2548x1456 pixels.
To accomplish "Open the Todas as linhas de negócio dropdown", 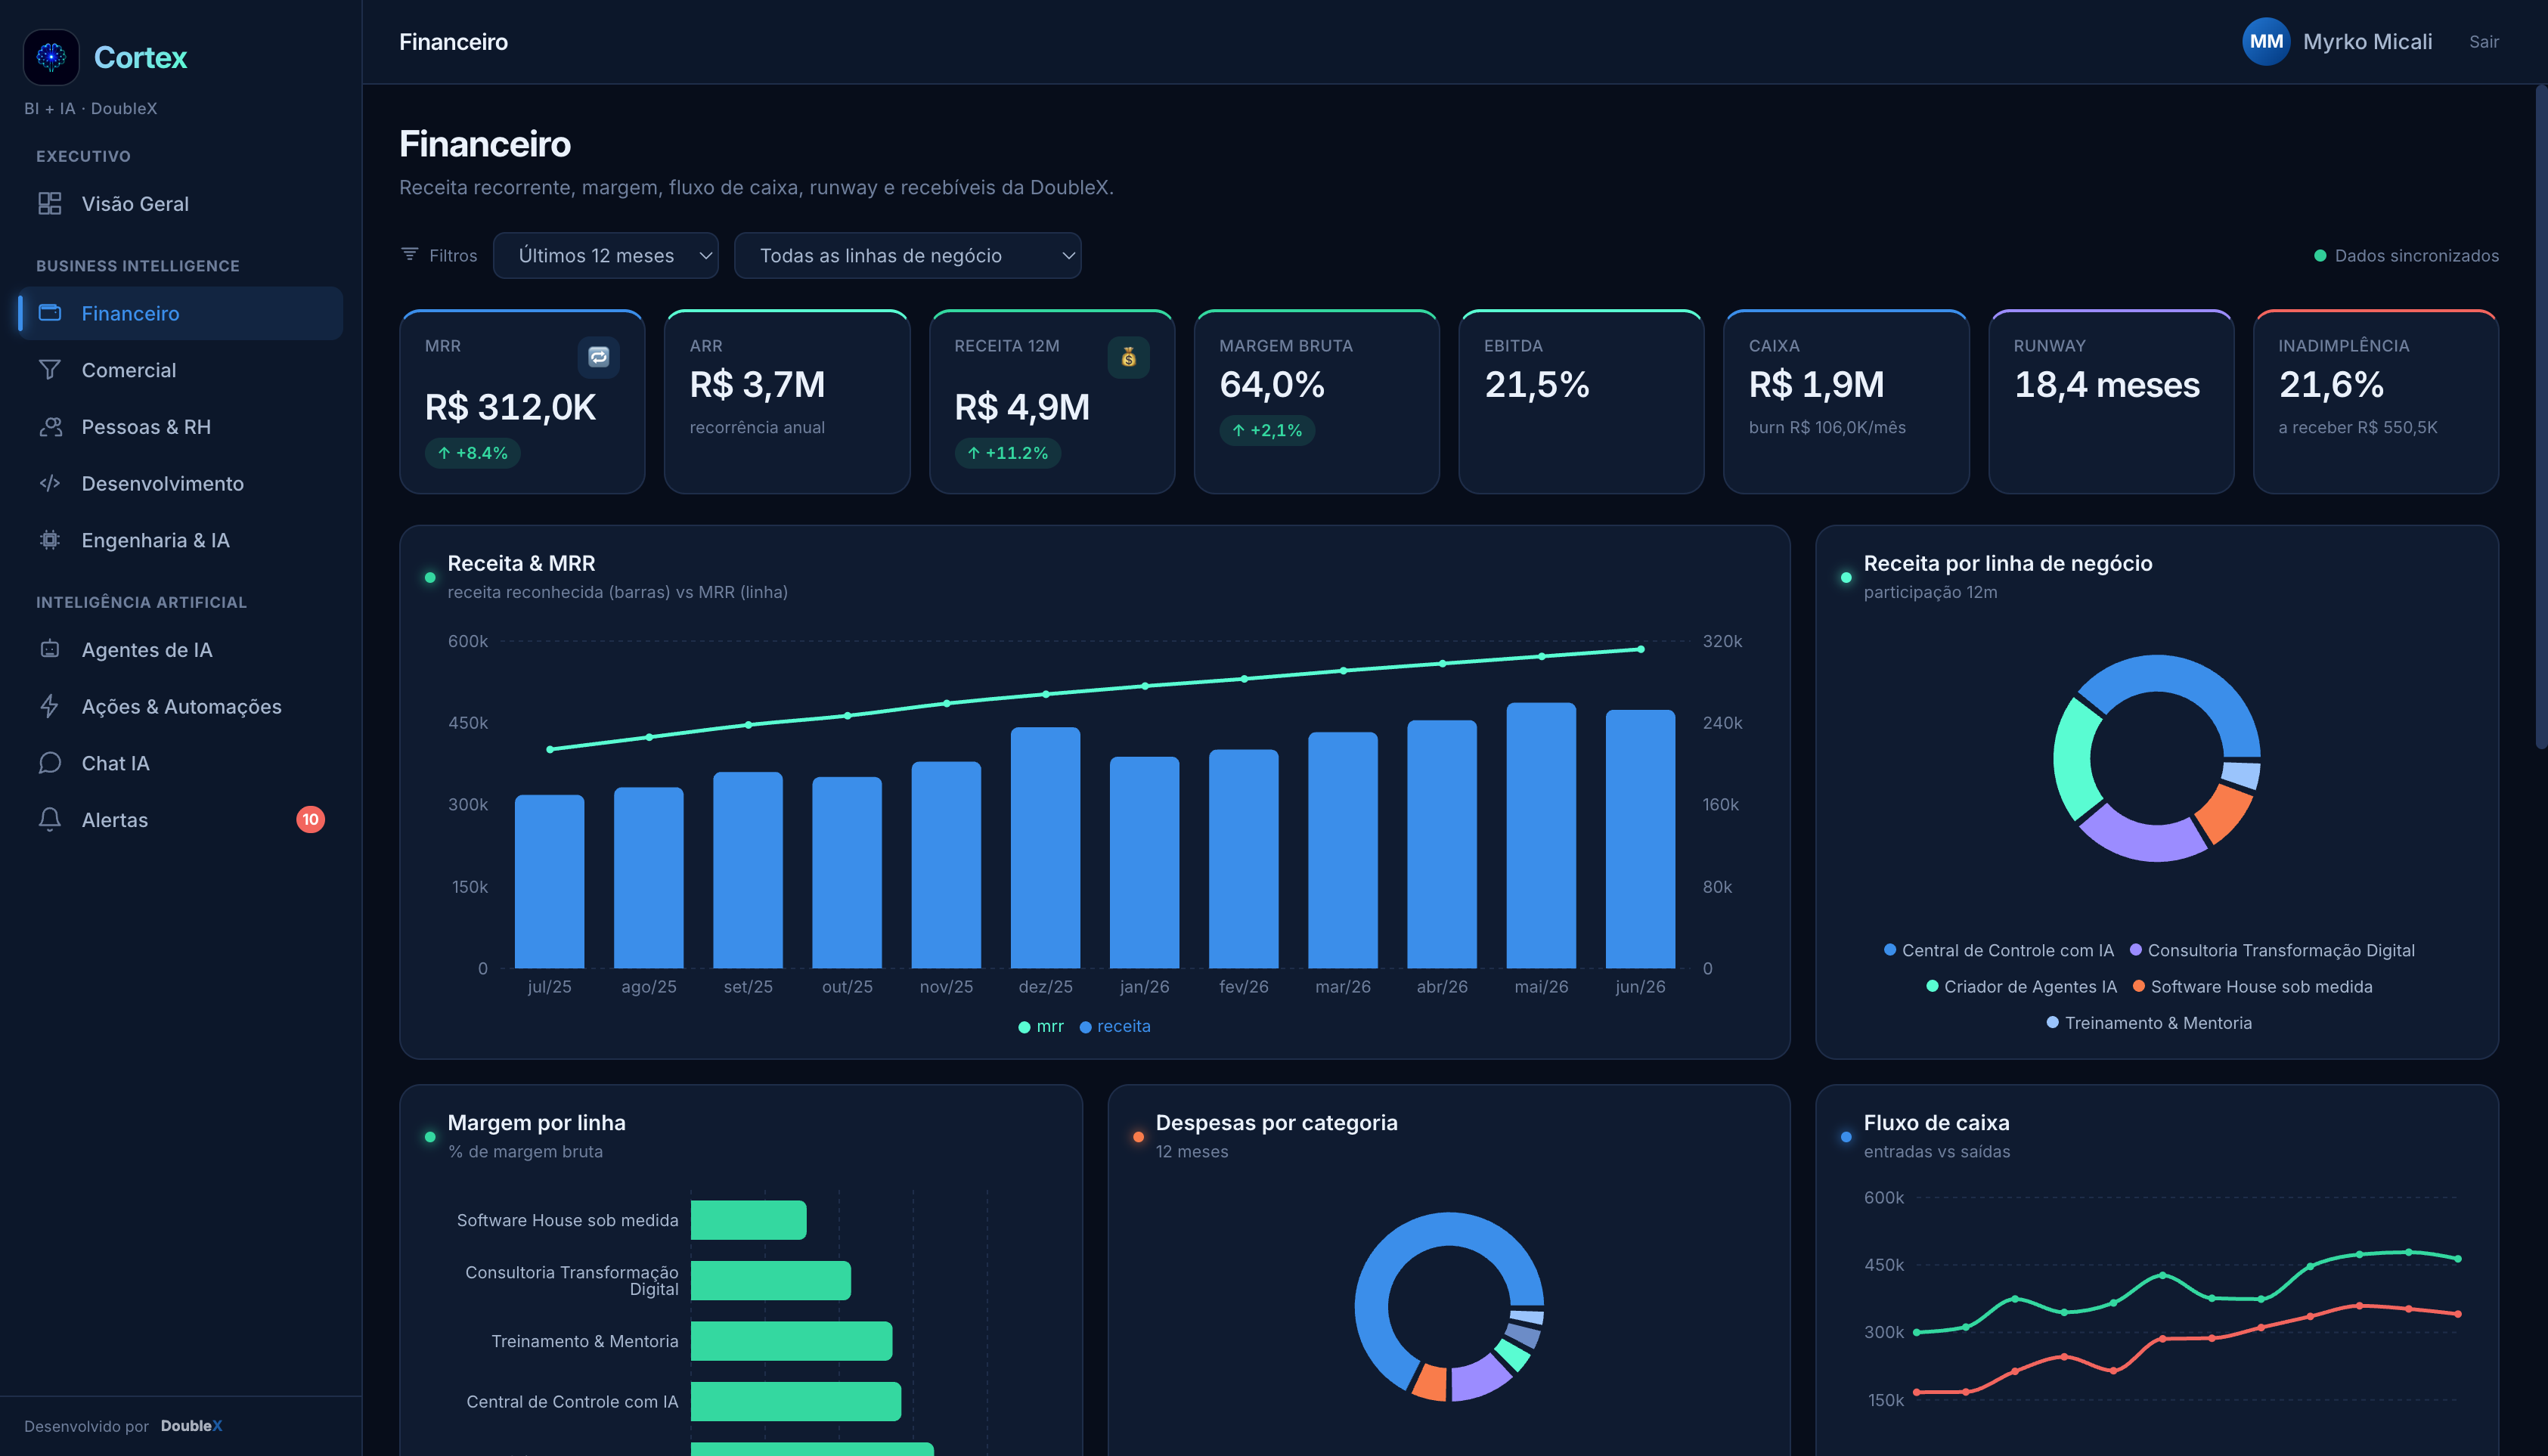I will (907, 256).
